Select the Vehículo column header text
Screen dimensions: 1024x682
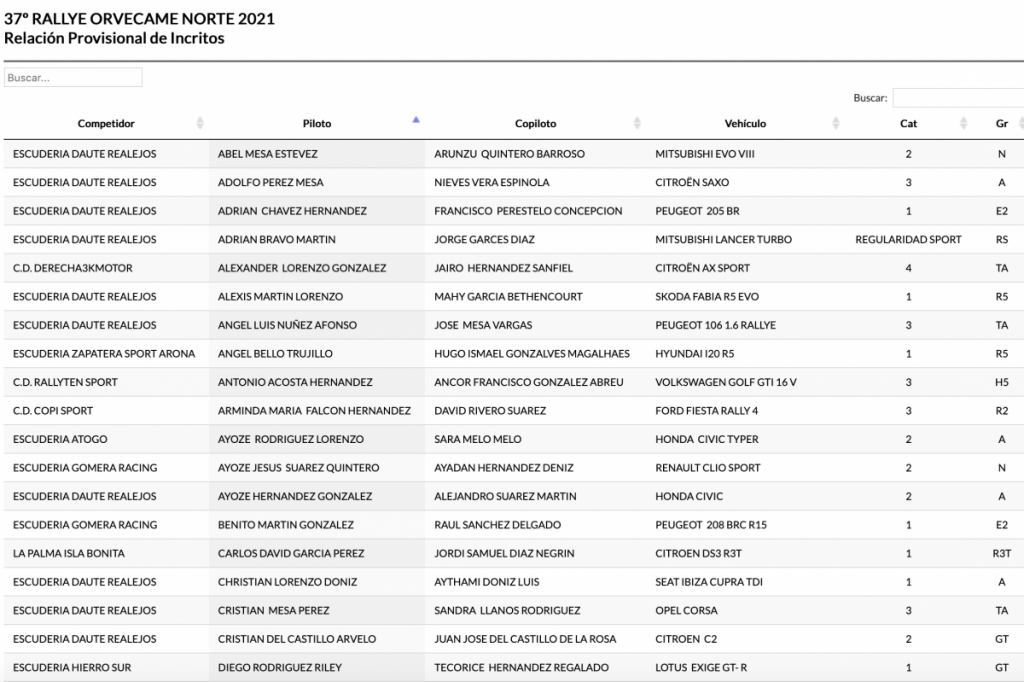[x=745, y=124]
